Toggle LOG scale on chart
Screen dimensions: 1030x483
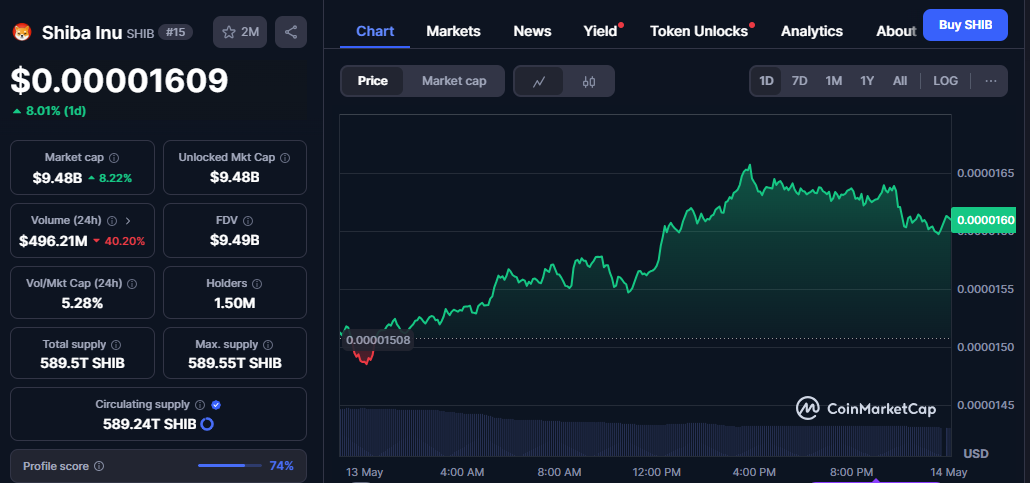pos(945,81)
